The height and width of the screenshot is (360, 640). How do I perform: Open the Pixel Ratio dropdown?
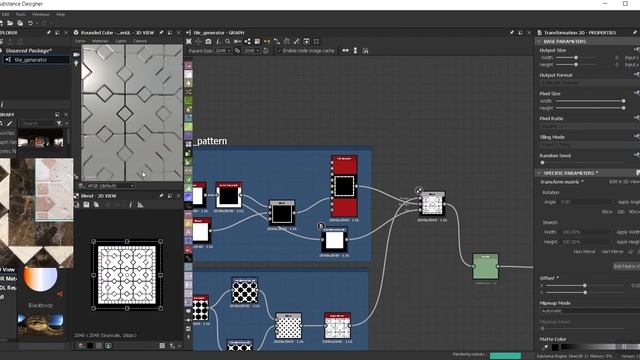point(590,126)
